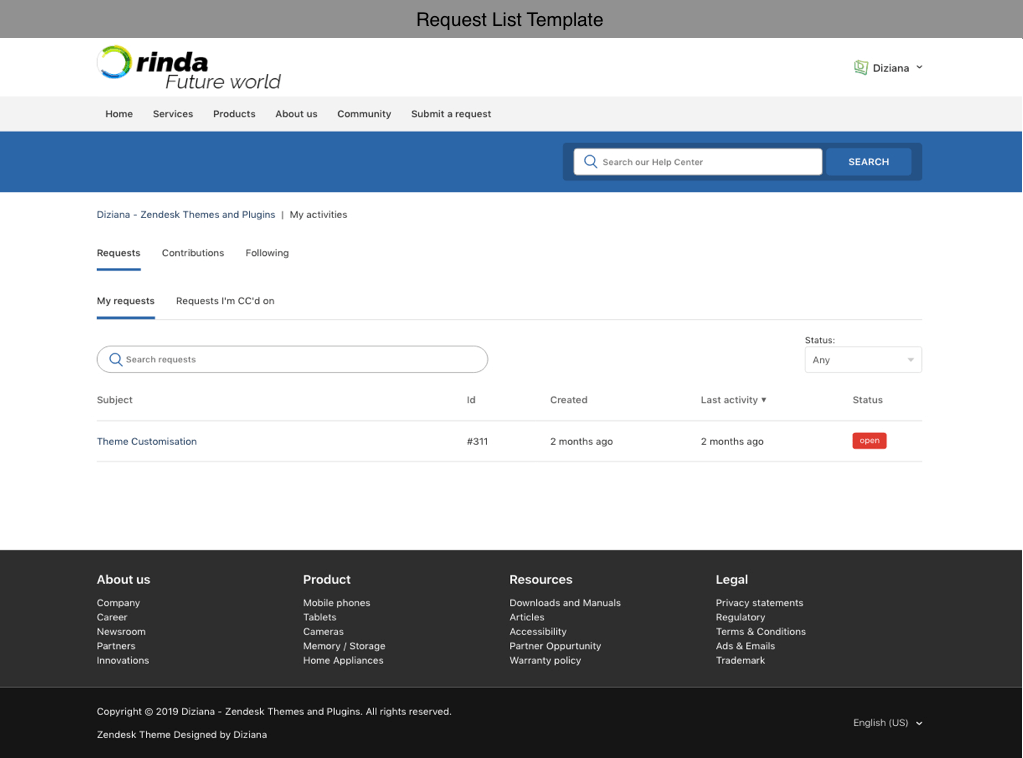Expand the Status filter dropdown
The width and height of the screenshot is (1023, 758).
862,360
